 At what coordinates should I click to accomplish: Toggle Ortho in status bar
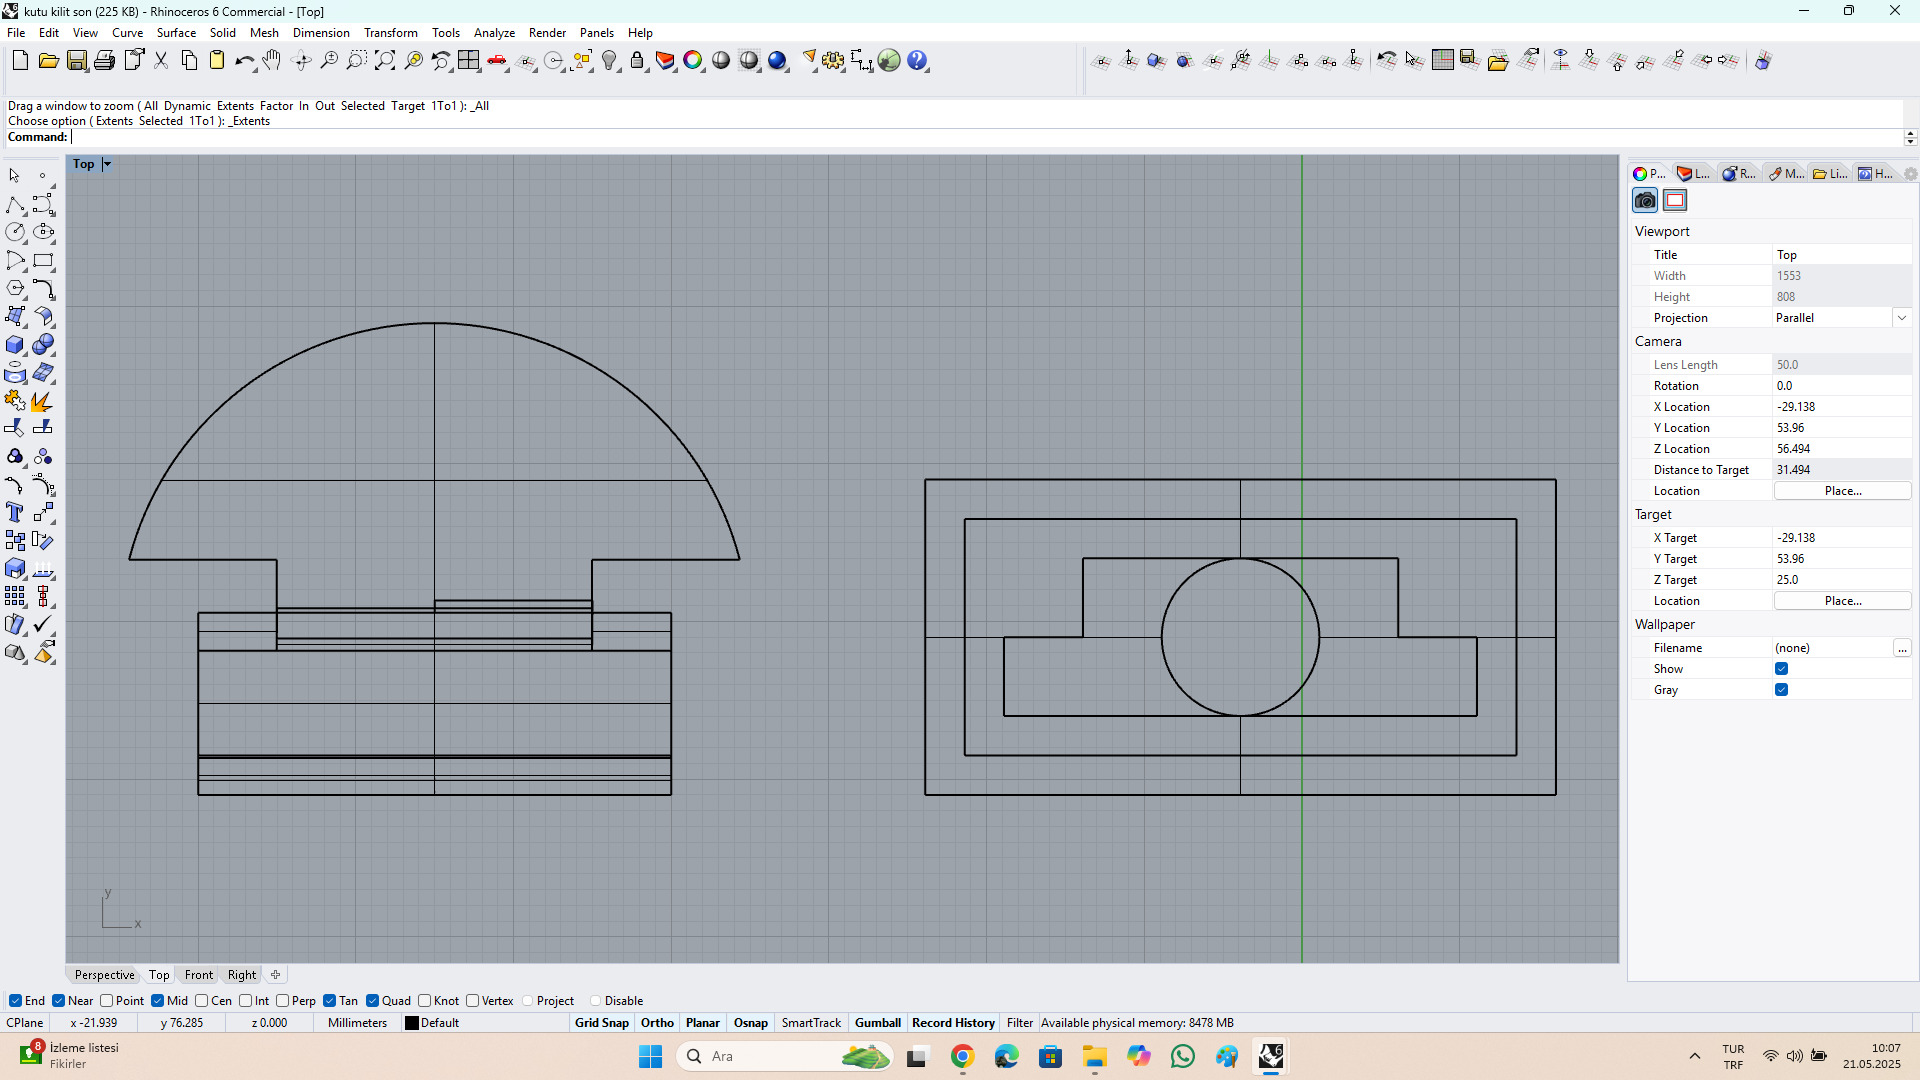(657, 1023)
